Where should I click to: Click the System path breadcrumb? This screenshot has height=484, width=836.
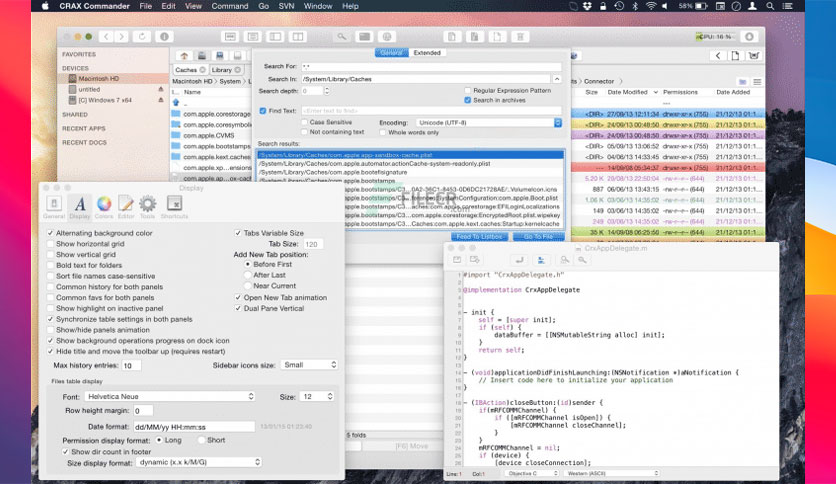[x=230, y=82]
